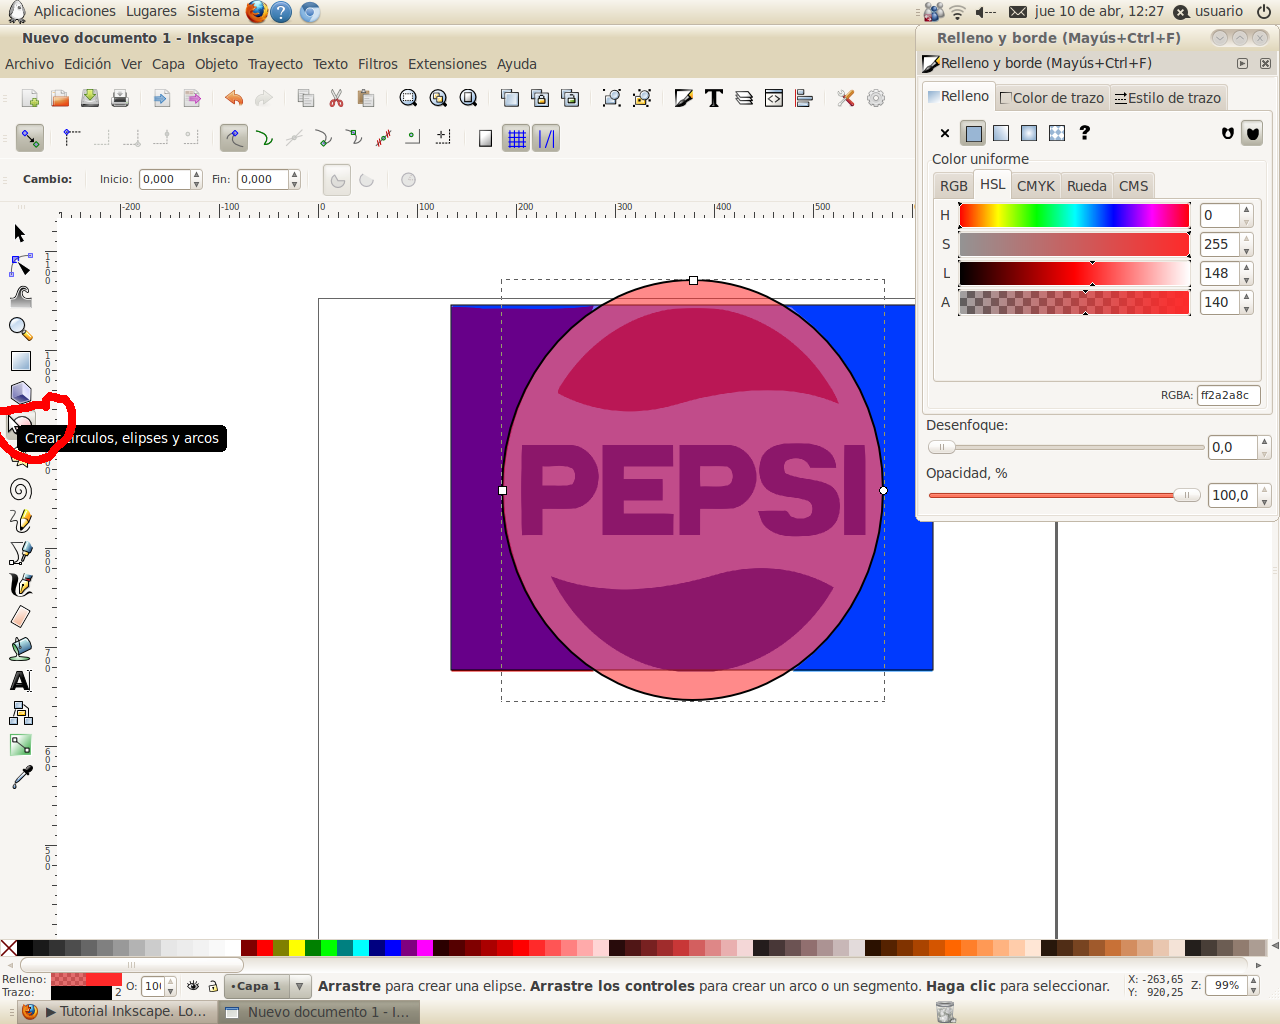Click the Undo icon in the toolbar

pyautogui.click(x=233, y=98)
